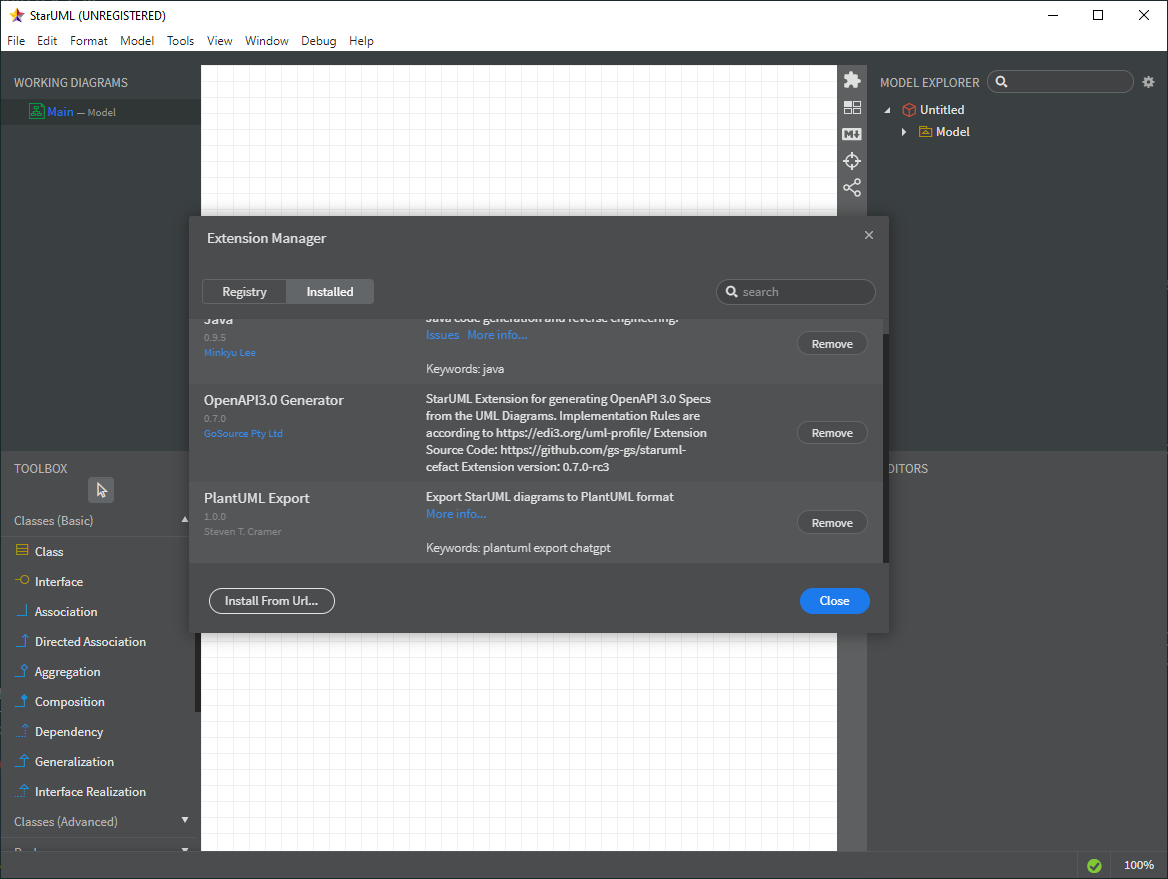The height and width of the screenshot is (879, 1168).
Task: Click the Main diagram icon in Working Diagrams
Action: pyautogui.click(x=36, y=112)
